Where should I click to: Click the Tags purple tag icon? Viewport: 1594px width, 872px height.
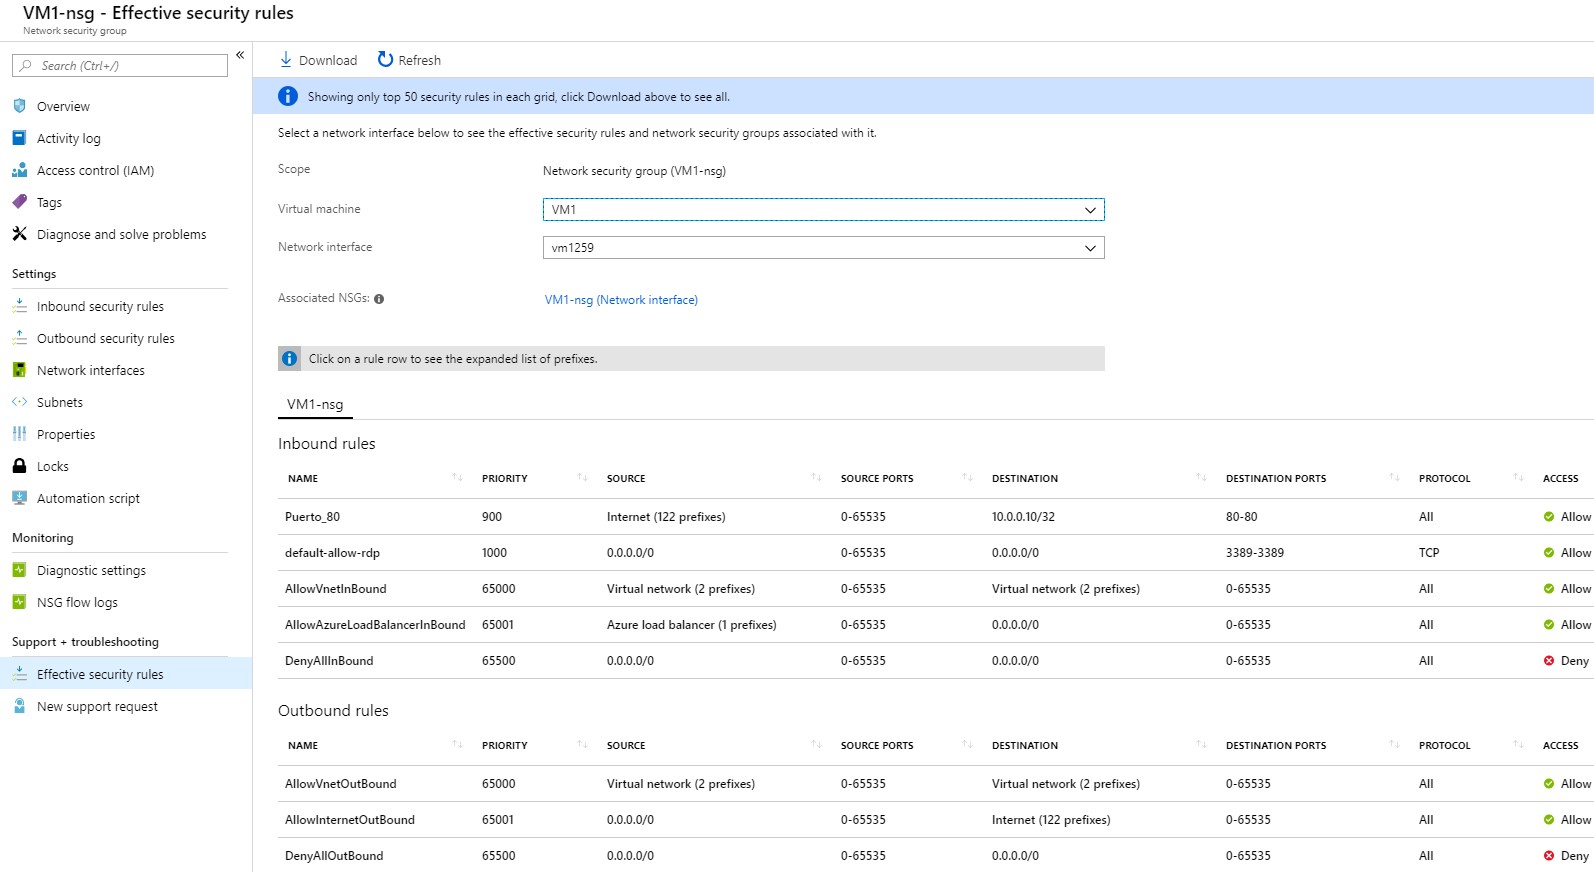pyautogui.click(x=19, y=202)
